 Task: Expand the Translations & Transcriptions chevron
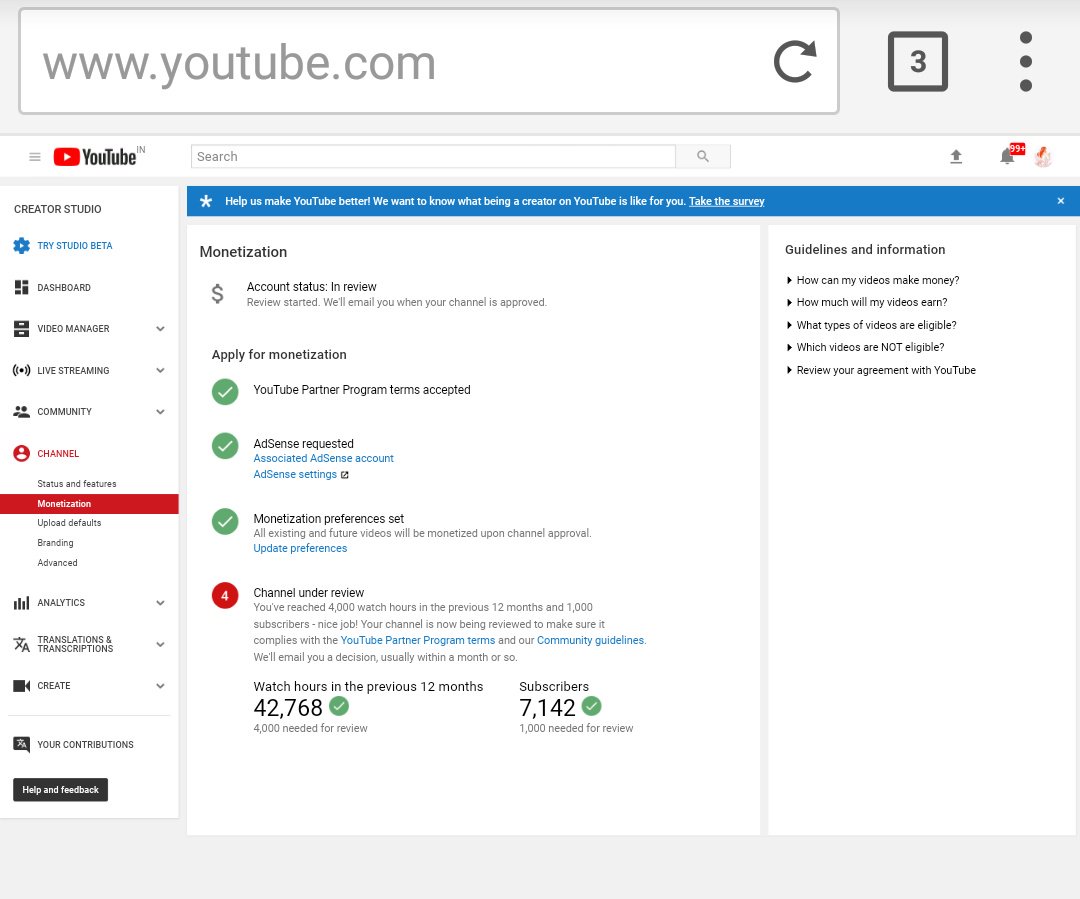(x=160, y=645)
